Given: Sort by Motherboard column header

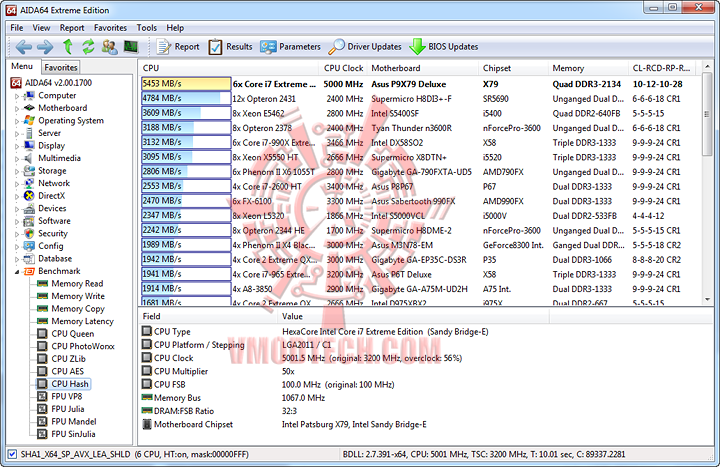Looking at the screenshot, I should [422, 68].
